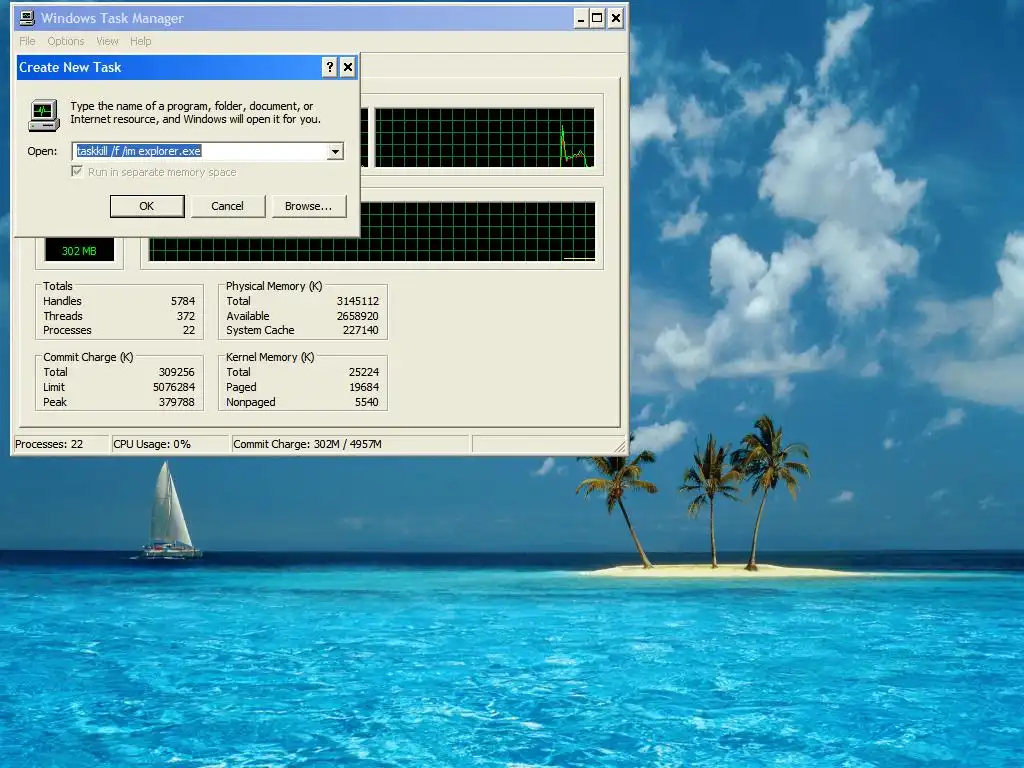Open the Help menu in Task Manager
The width and height of the screenshot is (1024, 768).
[x=140, y=41]
